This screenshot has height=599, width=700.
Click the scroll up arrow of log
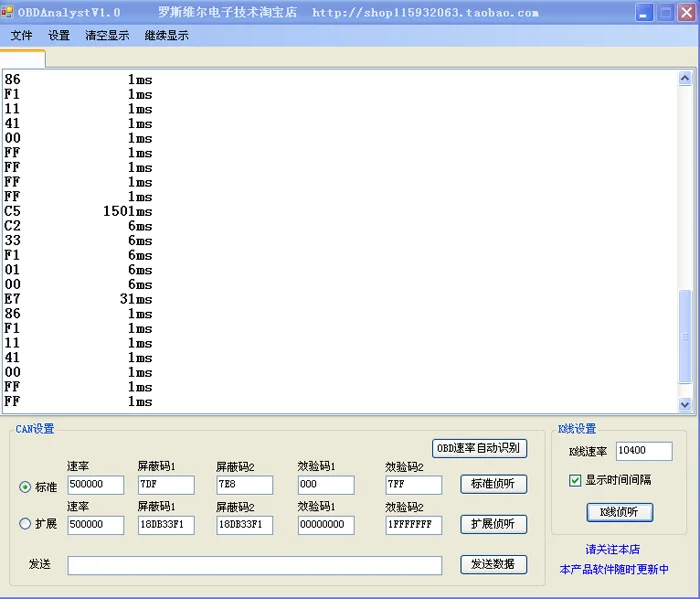[685, 79]
